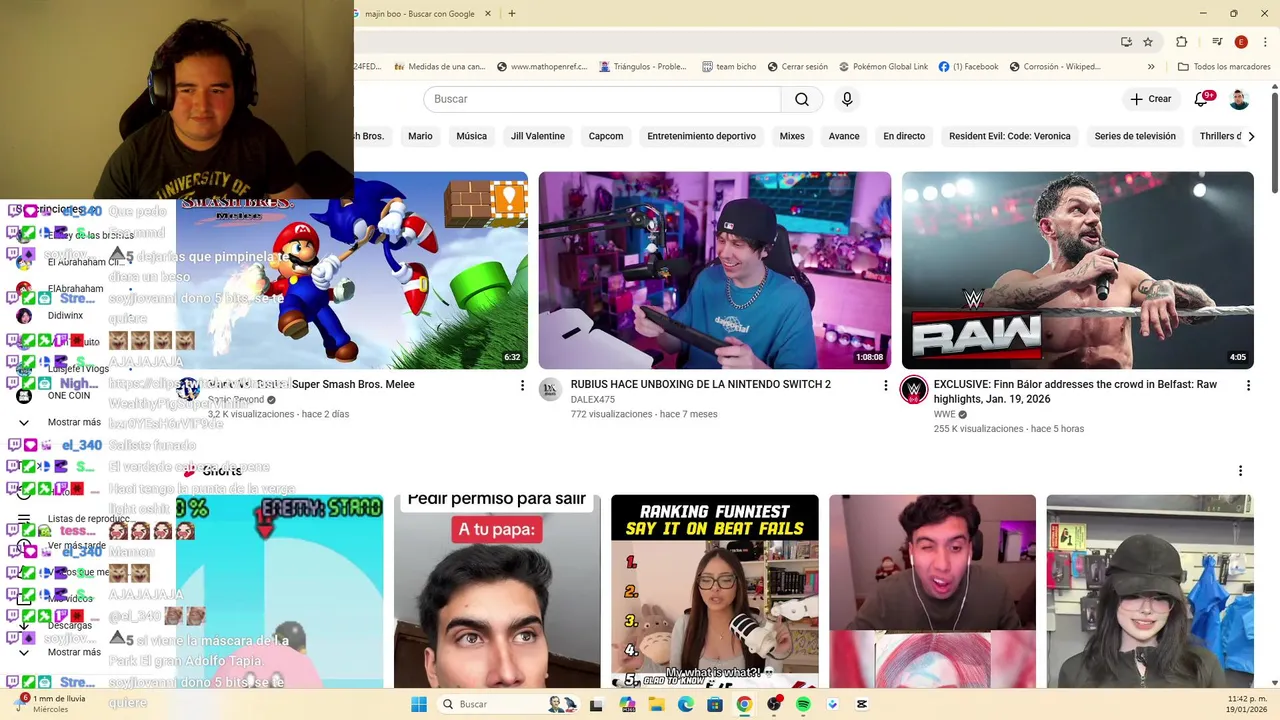Select the Entretenimiento deportivo chip
Image resolution: width=1280 pixels, height=720 pixels.
[x=701, y=136]
